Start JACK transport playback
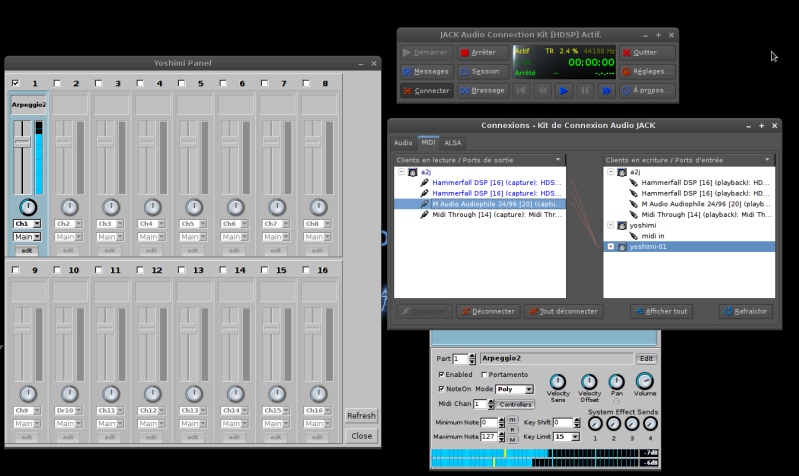The image size is (799, 476). [564, 91]
